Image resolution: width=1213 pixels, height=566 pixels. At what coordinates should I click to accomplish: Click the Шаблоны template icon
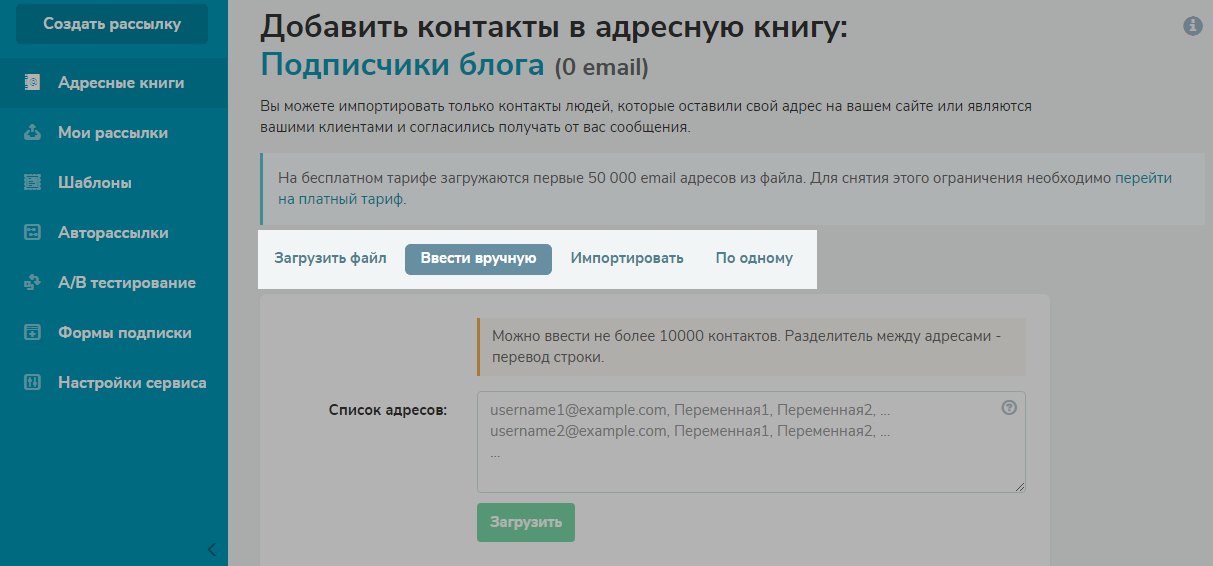coord(32,183)
